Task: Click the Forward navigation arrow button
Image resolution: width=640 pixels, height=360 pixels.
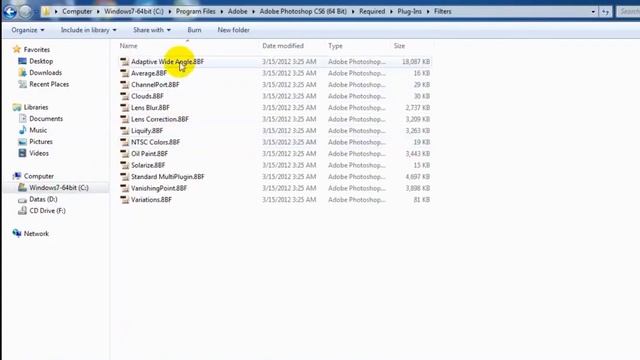Action: tap(25, 12)
